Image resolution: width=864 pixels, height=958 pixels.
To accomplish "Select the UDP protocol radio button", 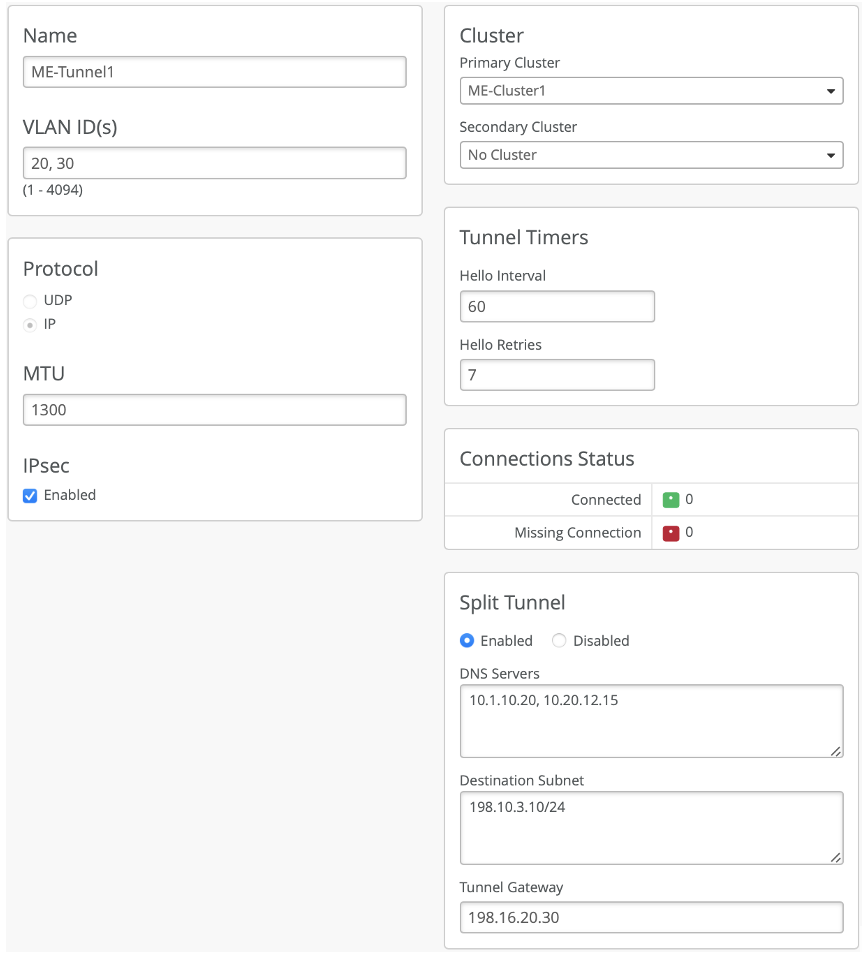I will click(x=30, y=301).
